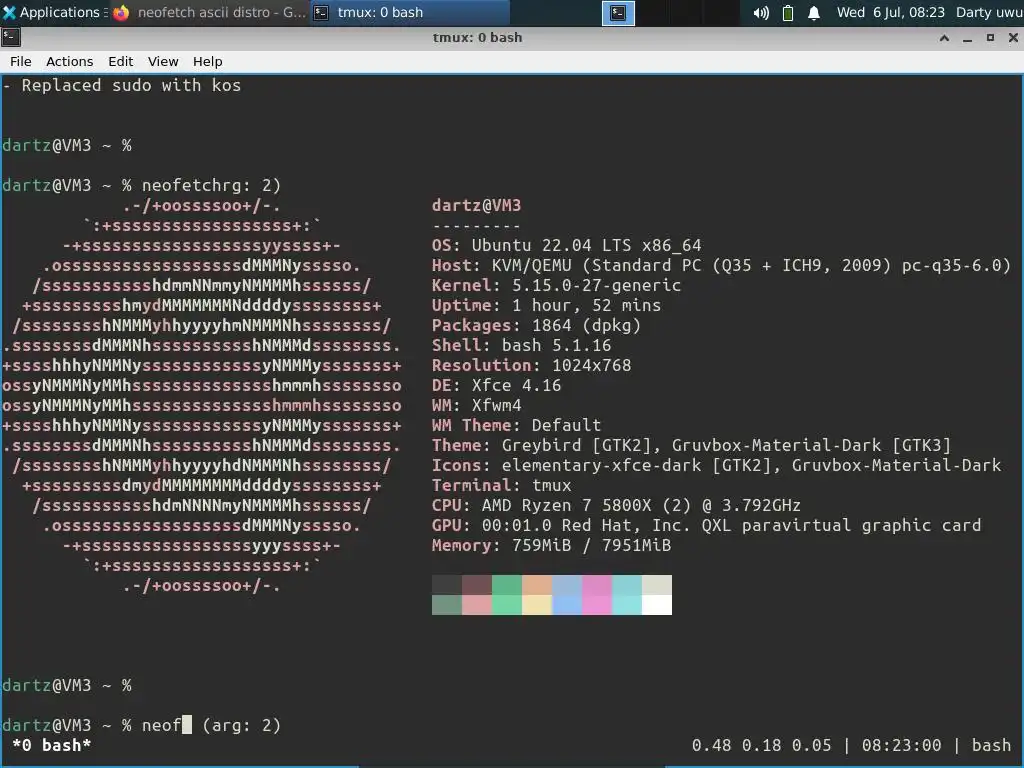Image resolution: width=1024 pixels, height=768 pixels.
Task: Open the View menu
Action: 163,61
